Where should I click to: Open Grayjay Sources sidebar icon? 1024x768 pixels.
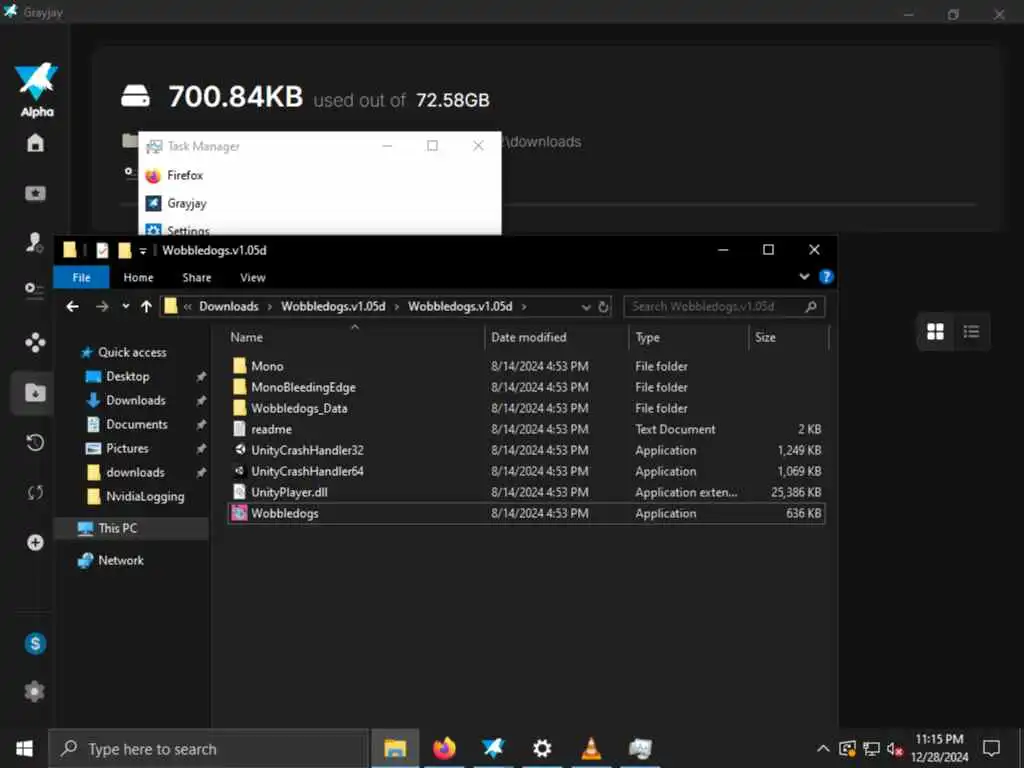[x=35, y=342]
